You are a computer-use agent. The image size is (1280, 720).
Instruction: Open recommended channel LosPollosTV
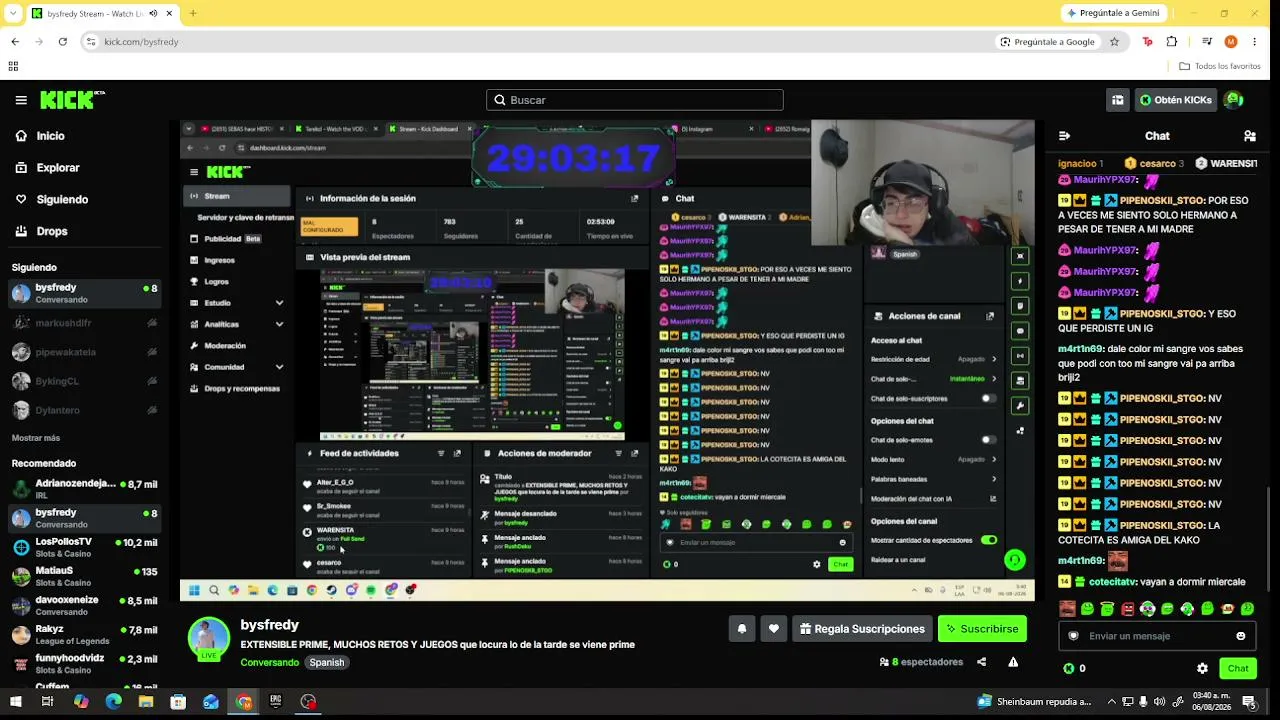(85, 547)
